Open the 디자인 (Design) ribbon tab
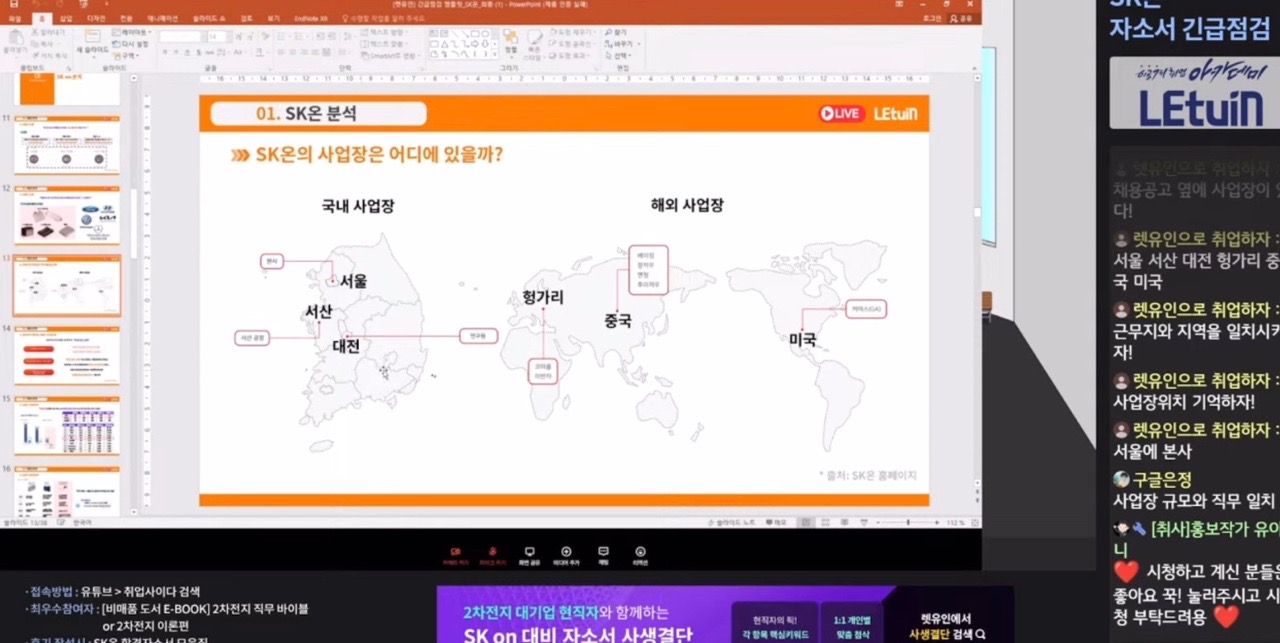 (96, 18)
